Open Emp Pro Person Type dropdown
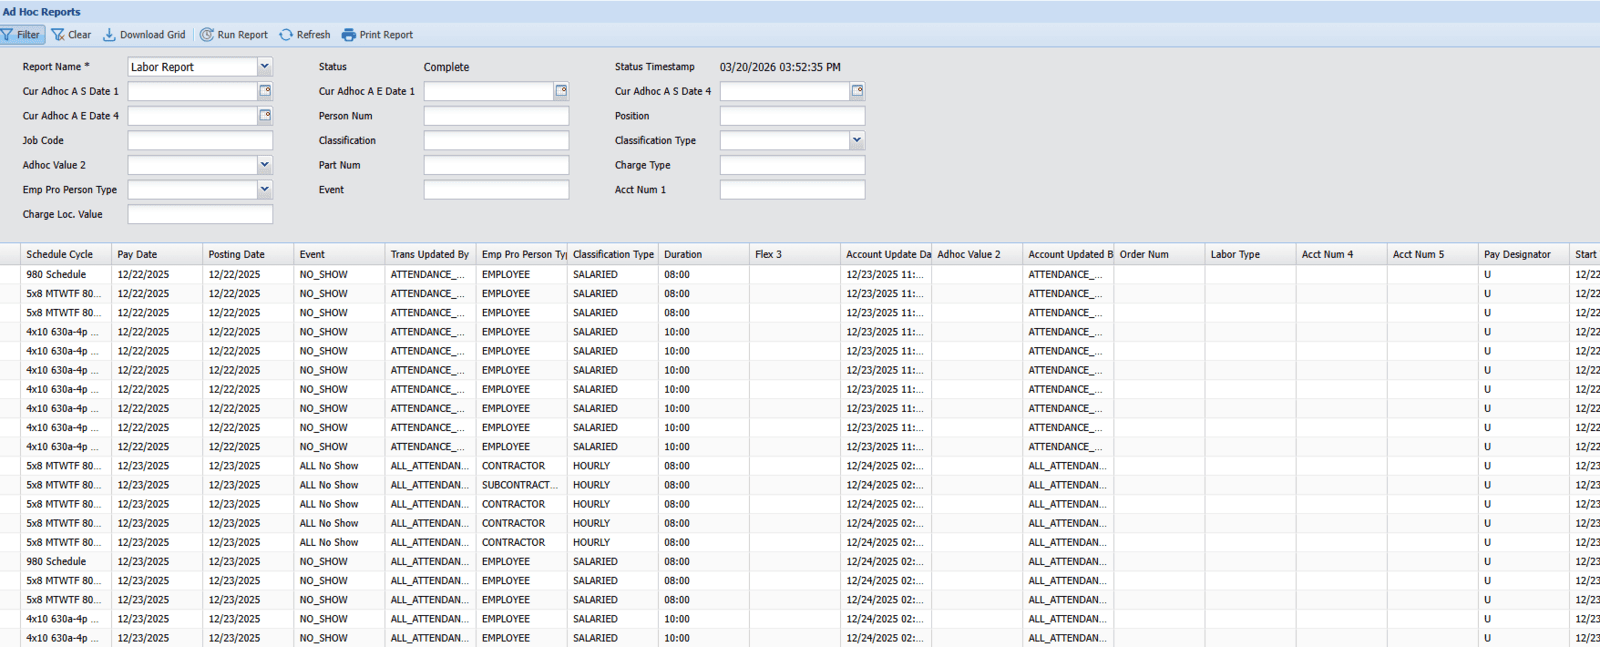 pyautogui.click(x=265, y=190)
